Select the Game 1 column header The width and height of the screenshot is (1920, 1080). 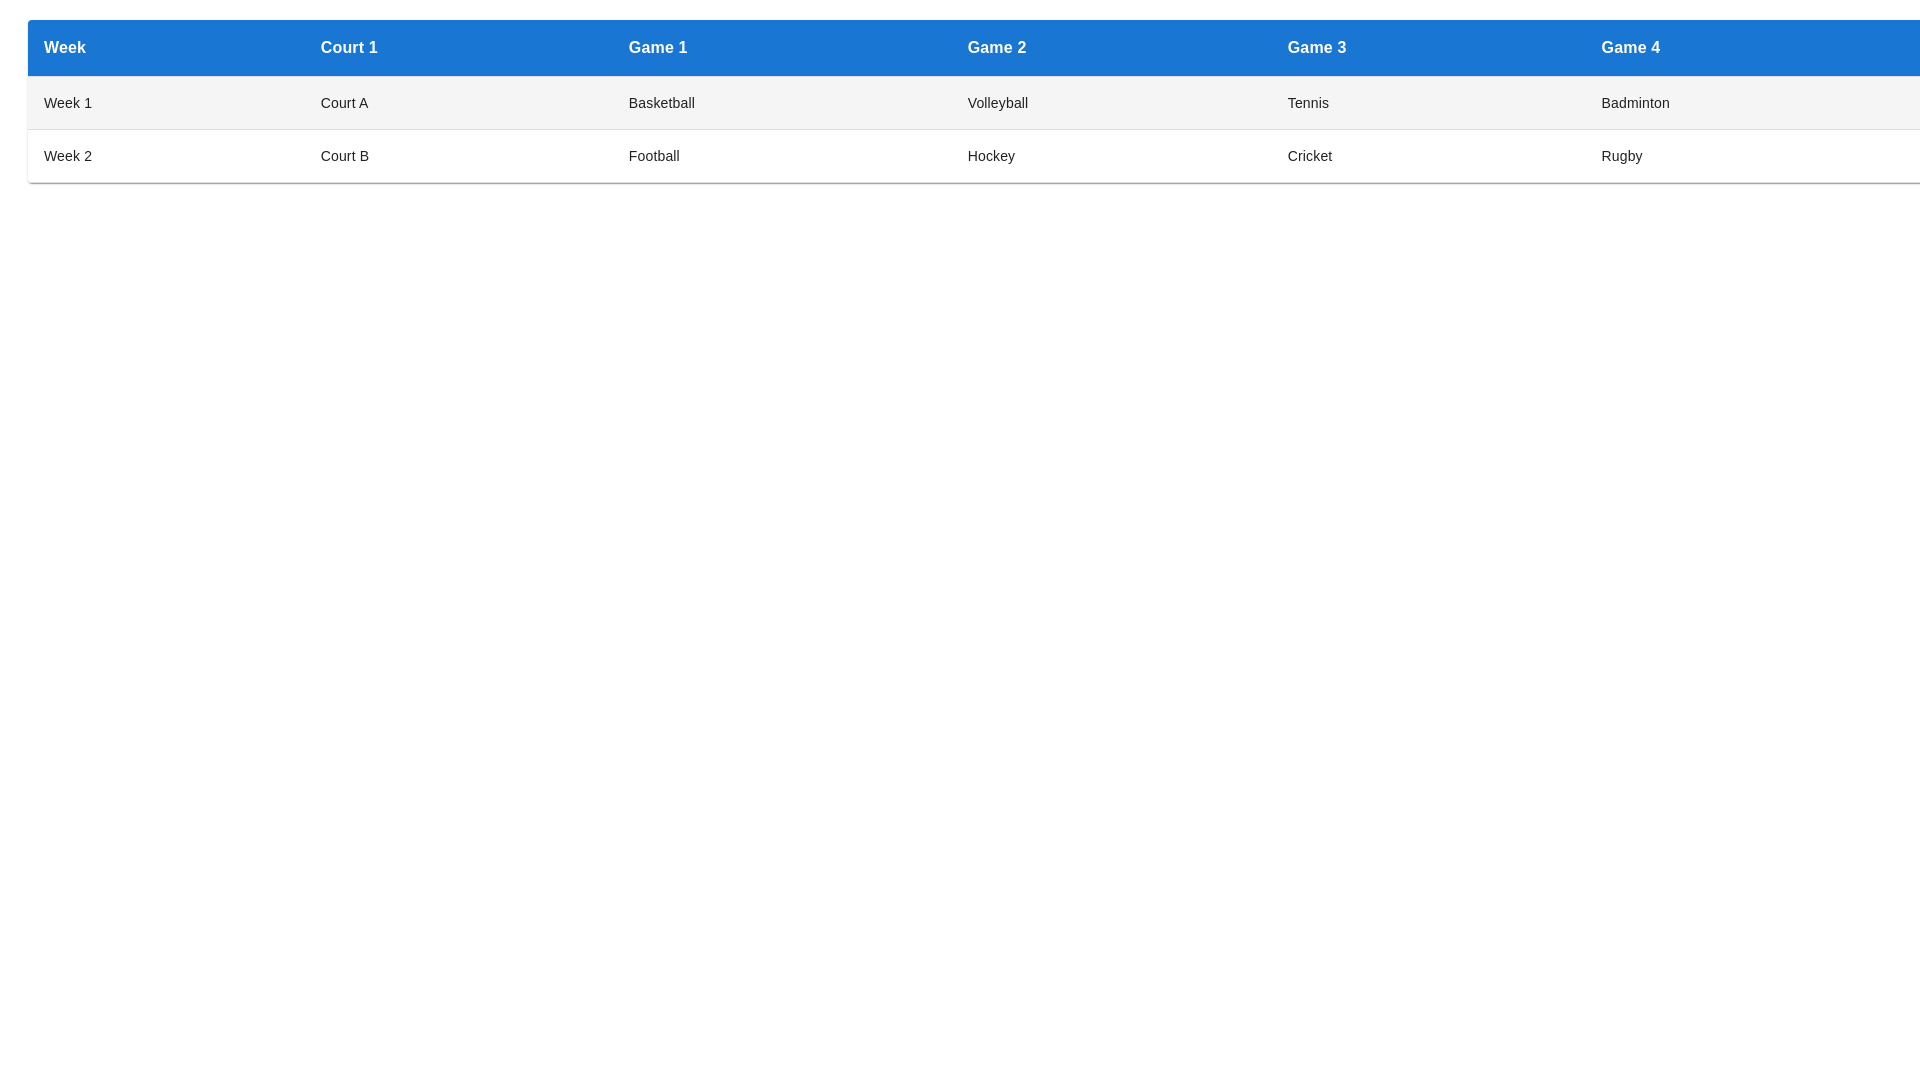coord(657,47)
